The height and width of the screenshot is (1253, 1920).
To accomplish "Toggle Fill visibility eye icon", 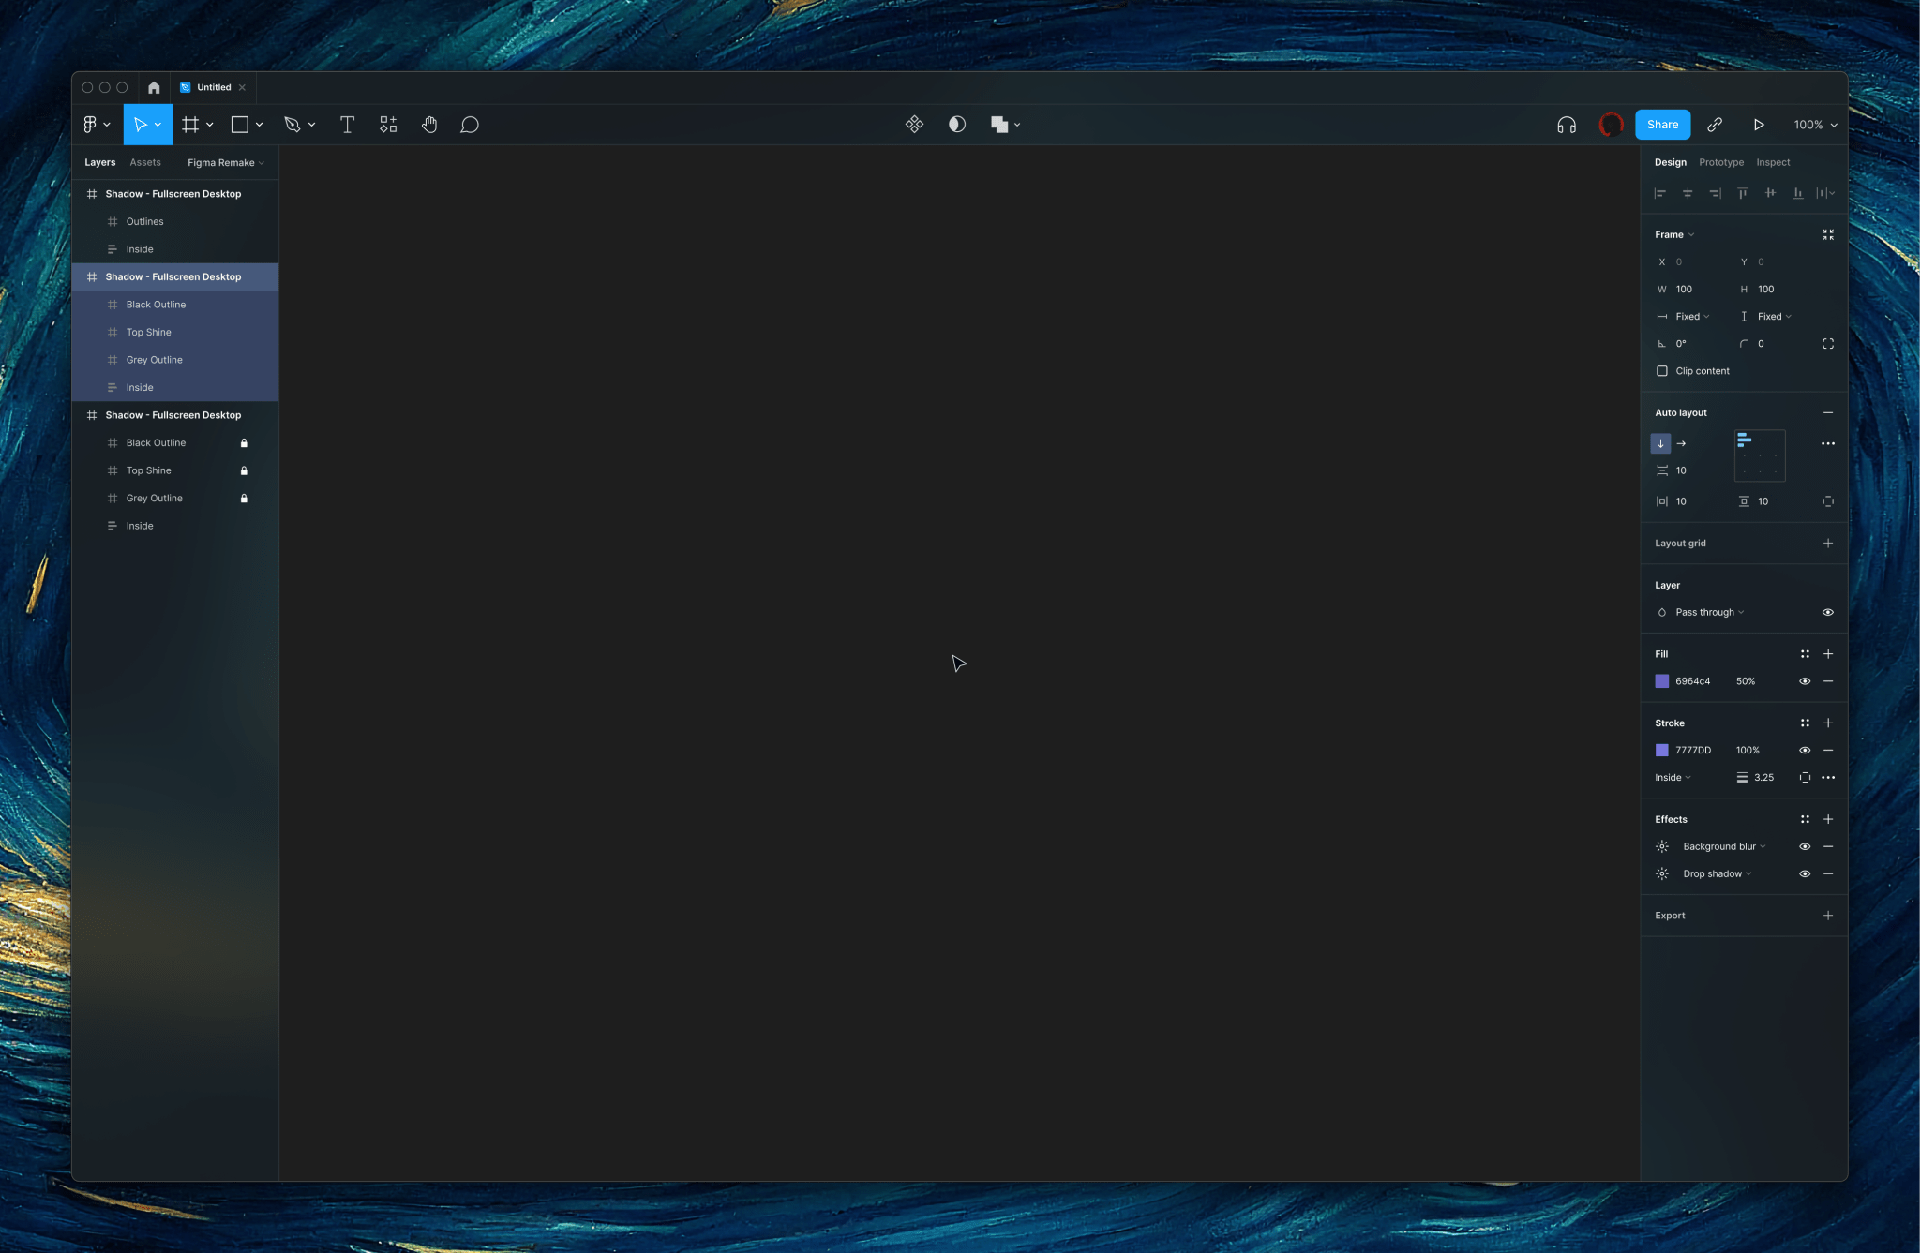I will 1805,681.
